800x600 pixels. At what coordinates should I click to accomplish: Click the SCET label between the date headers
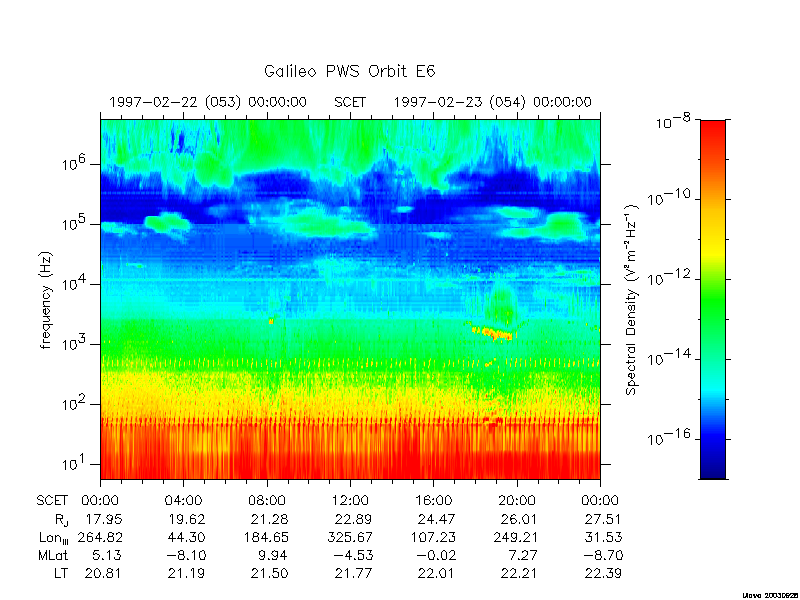tap(350, 102)
